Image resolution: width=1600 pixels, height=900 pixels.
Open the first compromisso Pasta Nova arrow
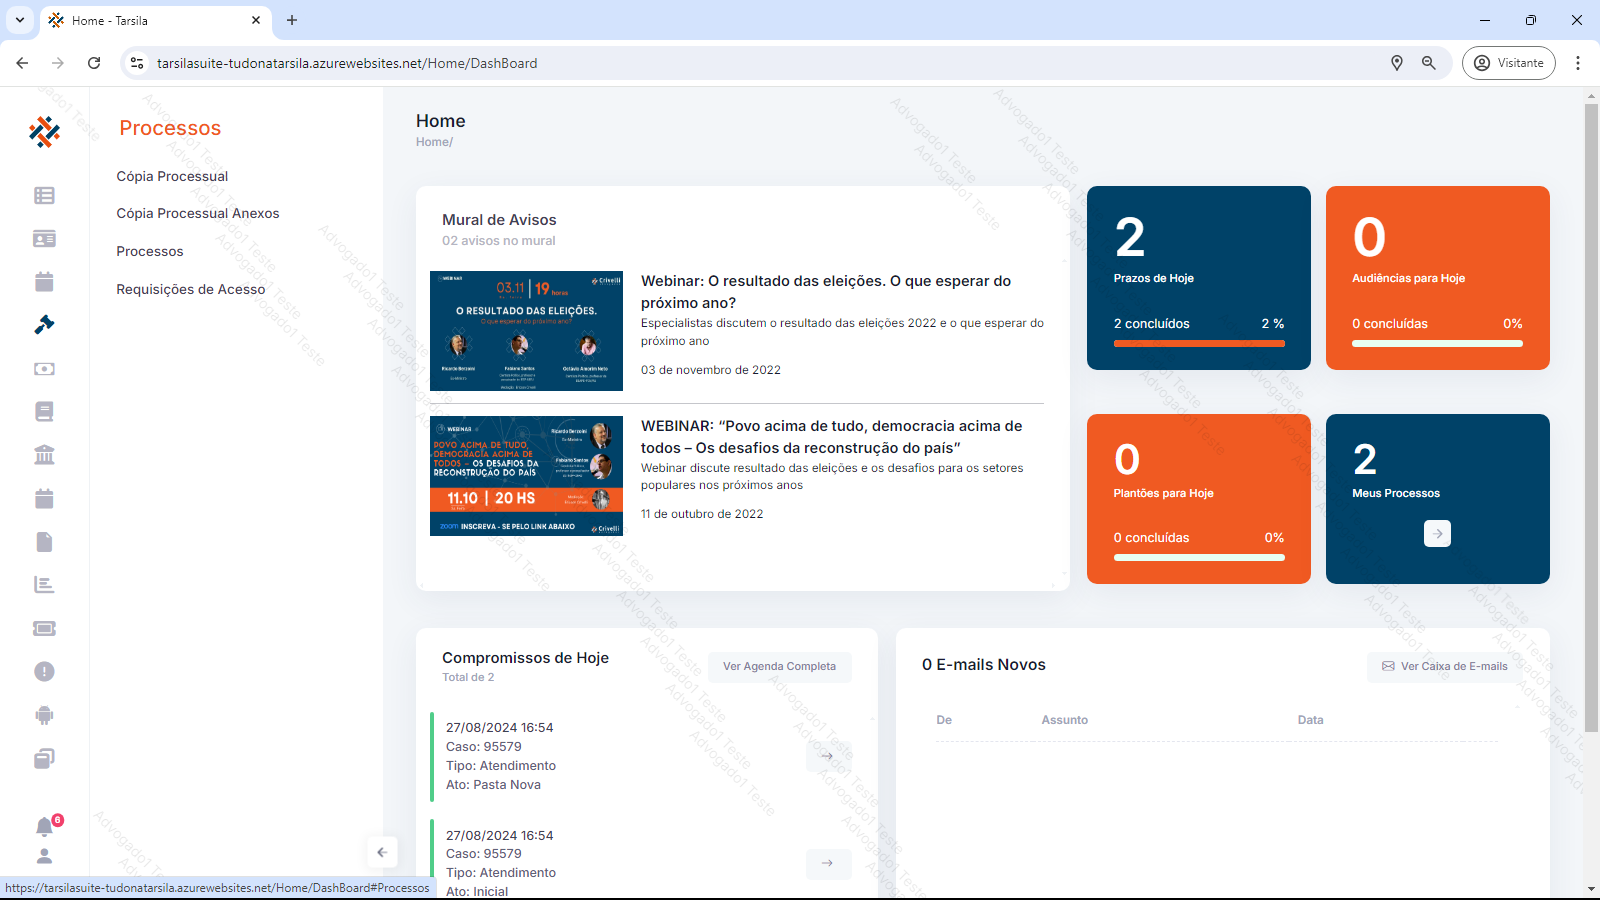tap(827, 756)
